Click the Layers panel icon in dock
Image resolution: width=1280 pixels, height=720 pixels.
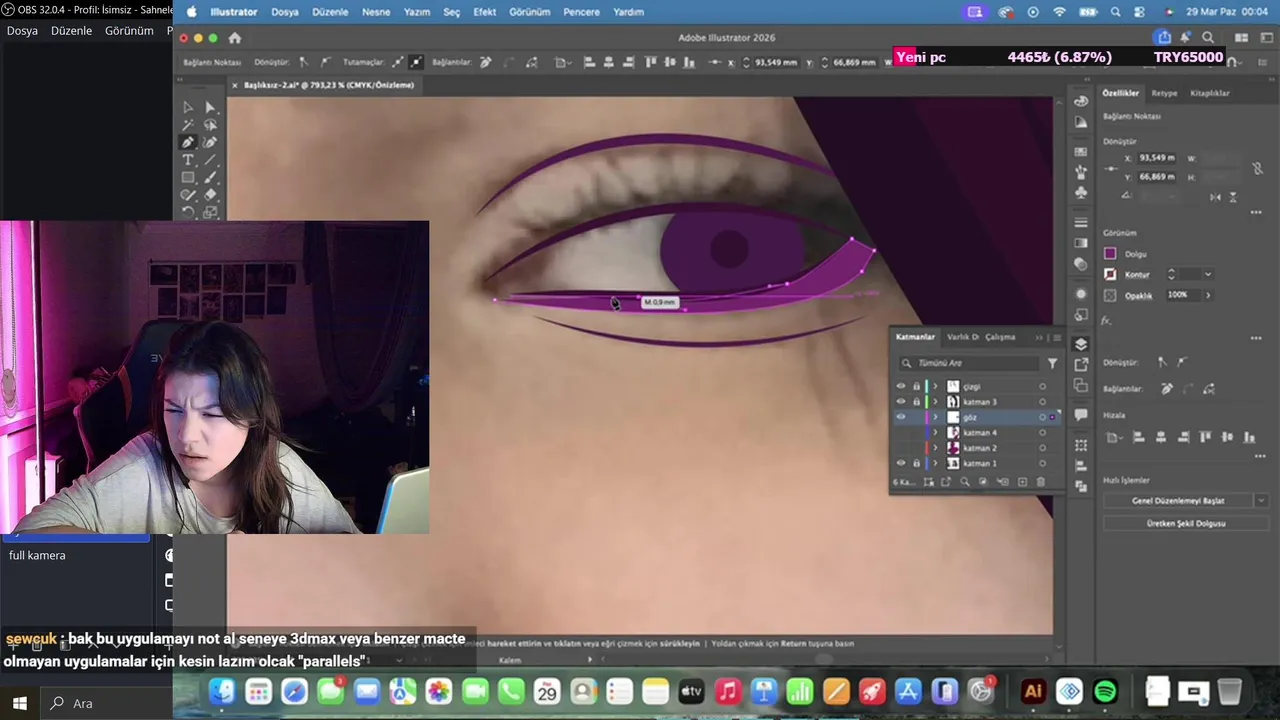click(1081, 344)
